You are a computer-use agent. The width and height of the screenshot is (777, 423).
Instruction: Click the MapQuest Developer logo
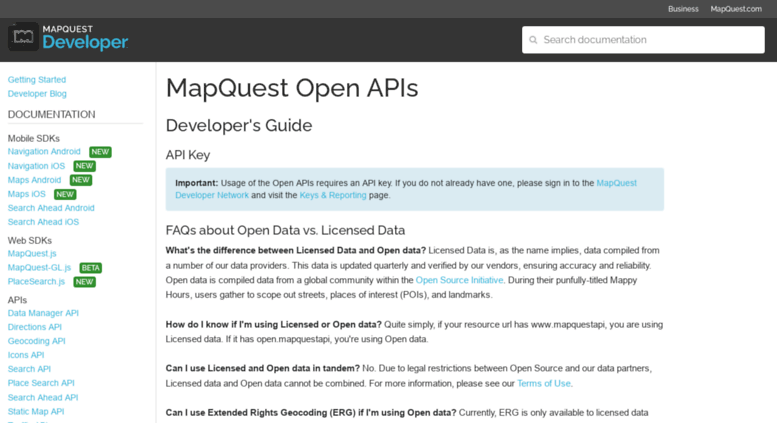point(68,39)
